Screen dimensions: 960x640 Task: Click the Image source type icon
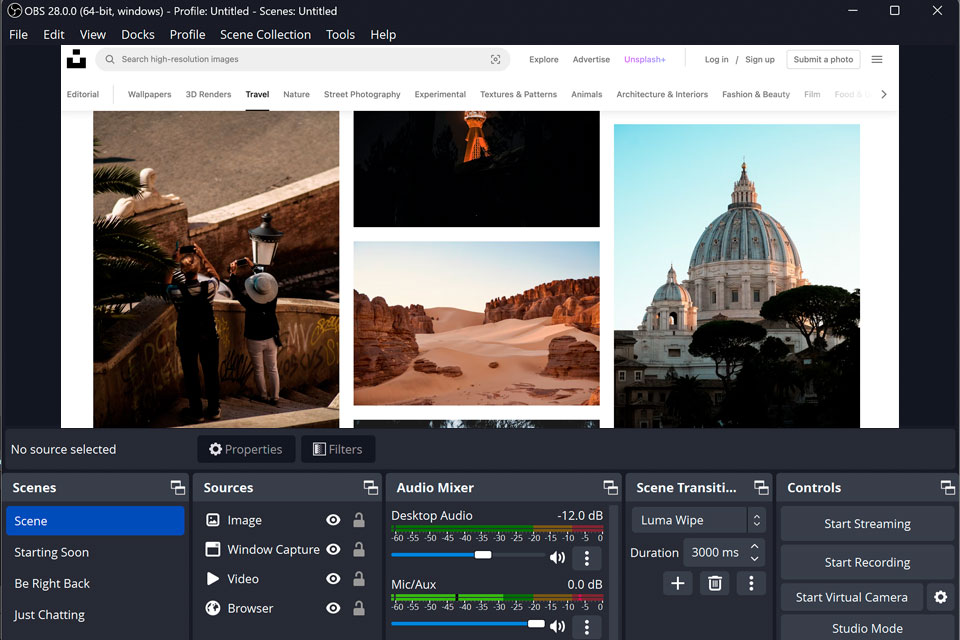[x=212, y=520]
